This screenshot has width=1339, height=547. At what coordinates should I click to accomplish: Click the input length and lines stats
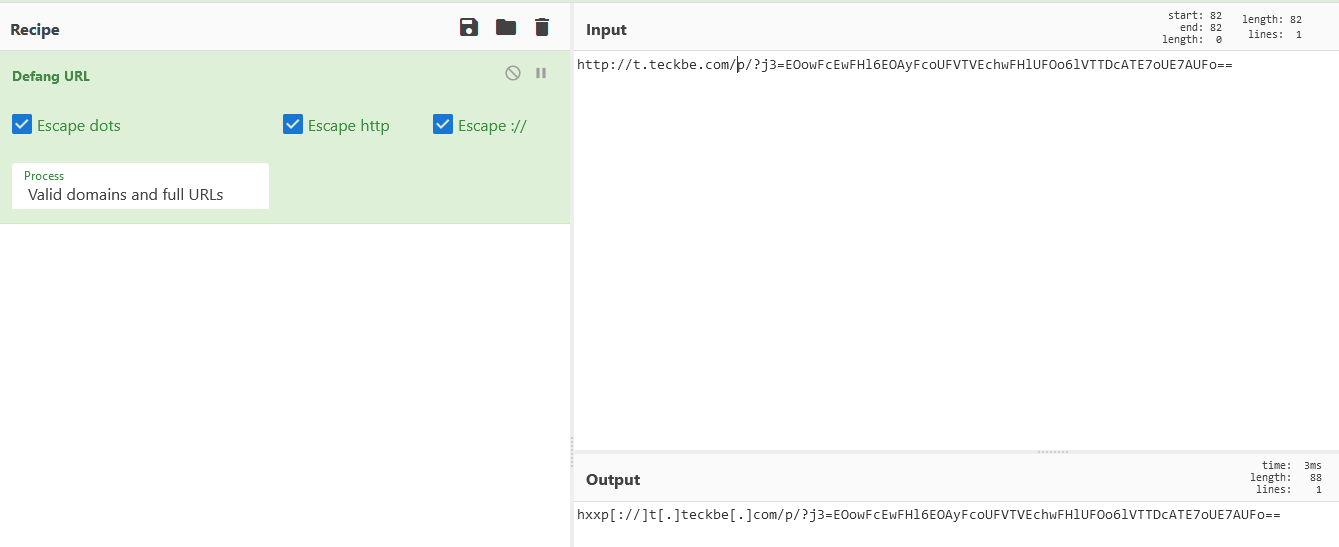(x=1272, y=27)
